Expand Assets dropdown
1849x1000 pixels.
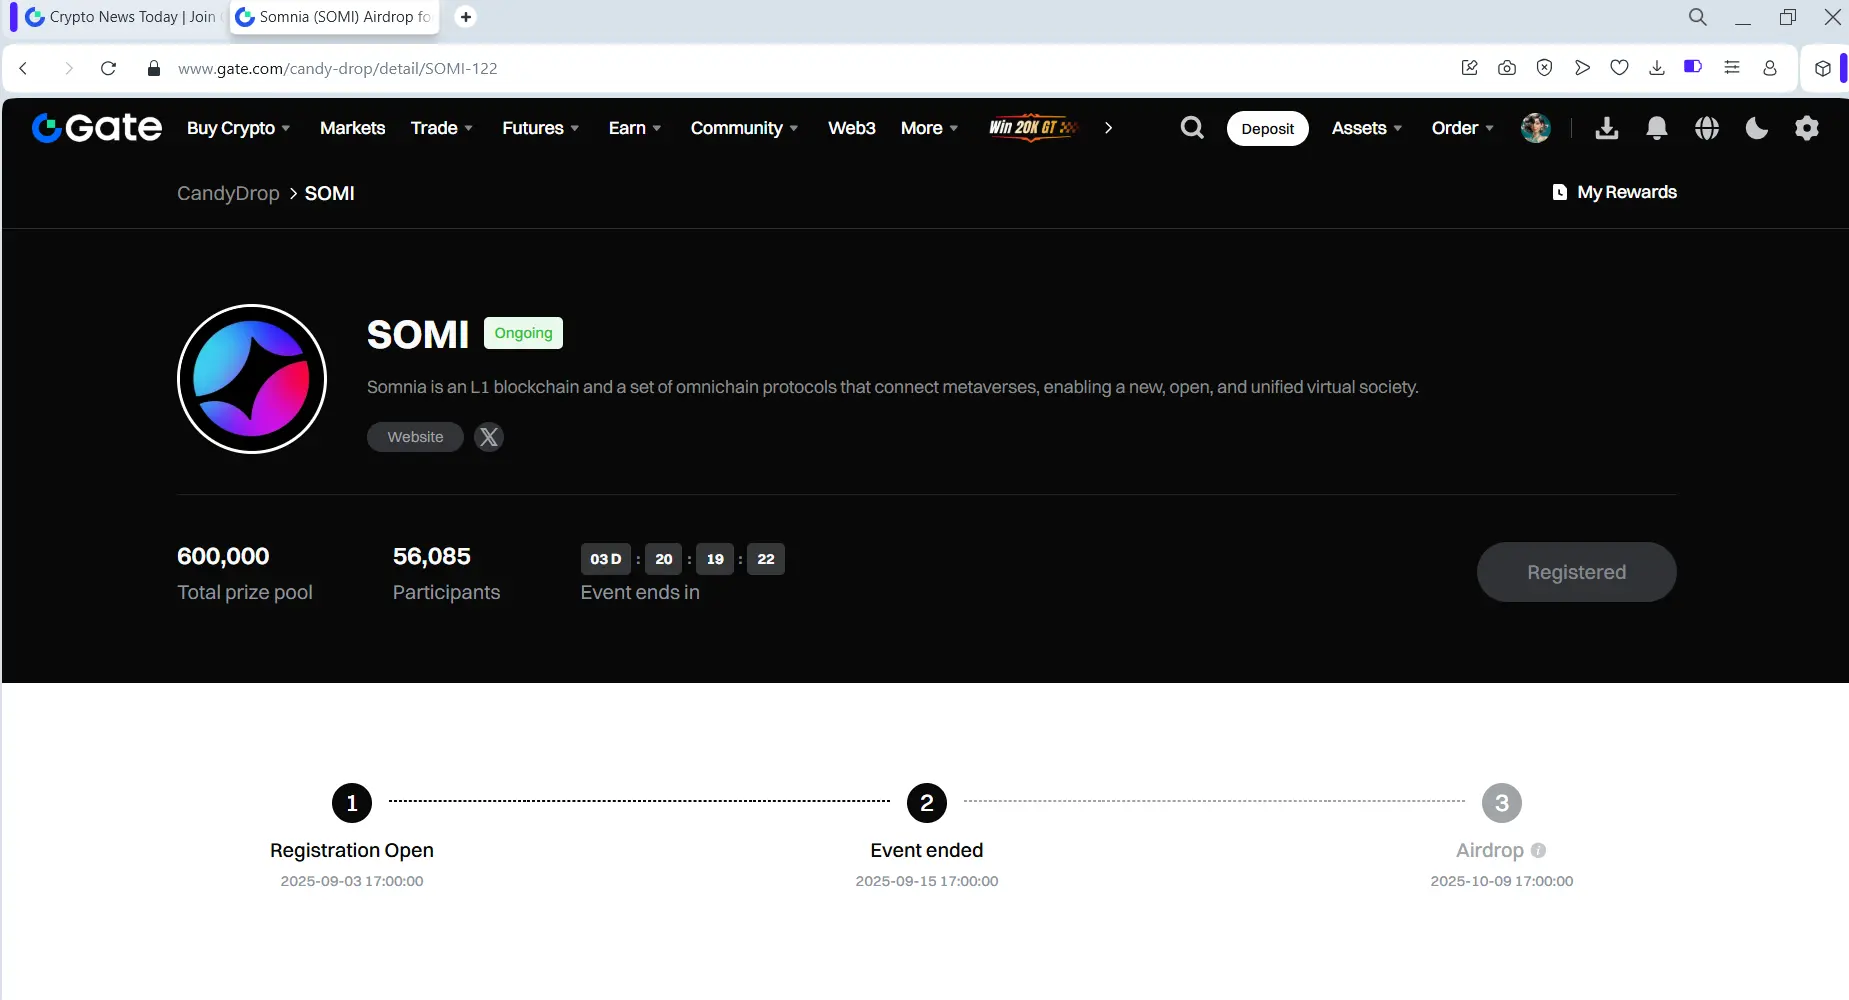(1367, 128)
